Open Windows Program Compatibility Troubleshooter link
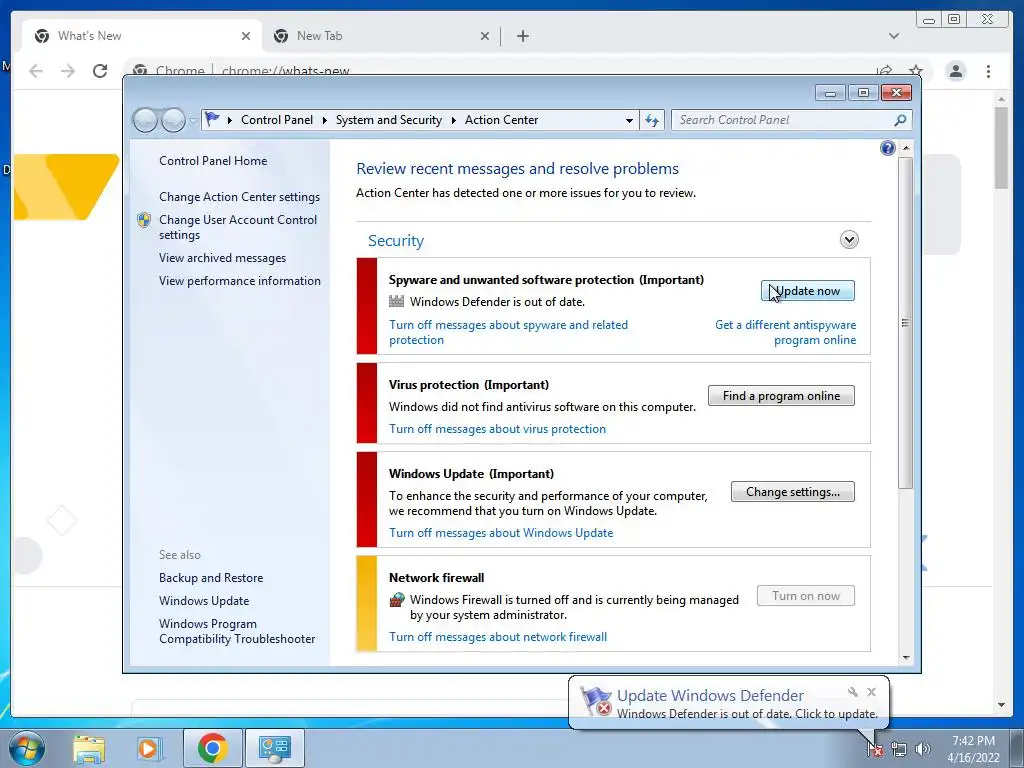The width and height of the screenshot is (1024, 768). coord(237,632)
